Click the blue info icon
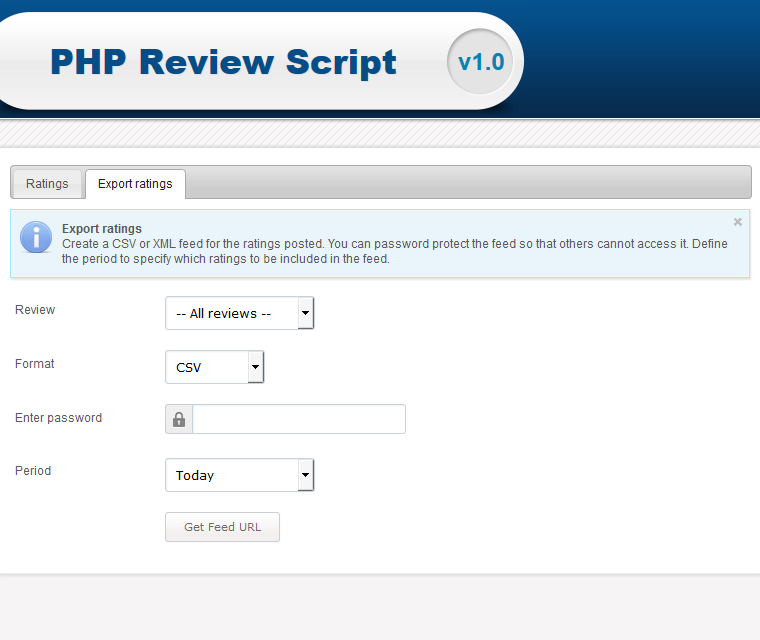This screenshot has width=760, height=640. [36, 237]
